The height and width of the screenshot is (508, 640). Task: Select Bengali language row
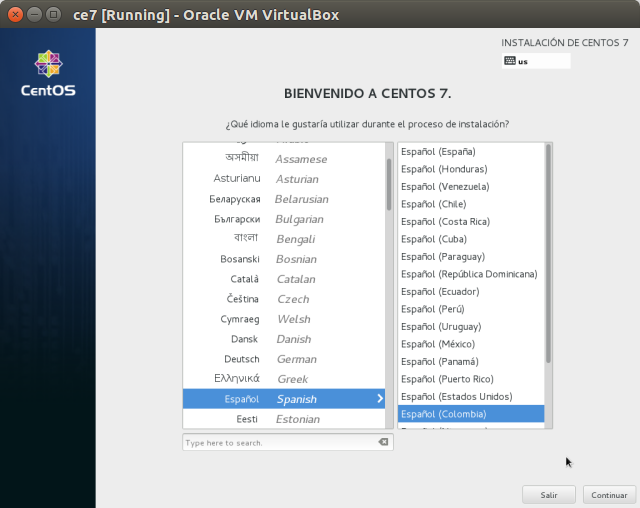pyautogui.click(x=284, y=239)
